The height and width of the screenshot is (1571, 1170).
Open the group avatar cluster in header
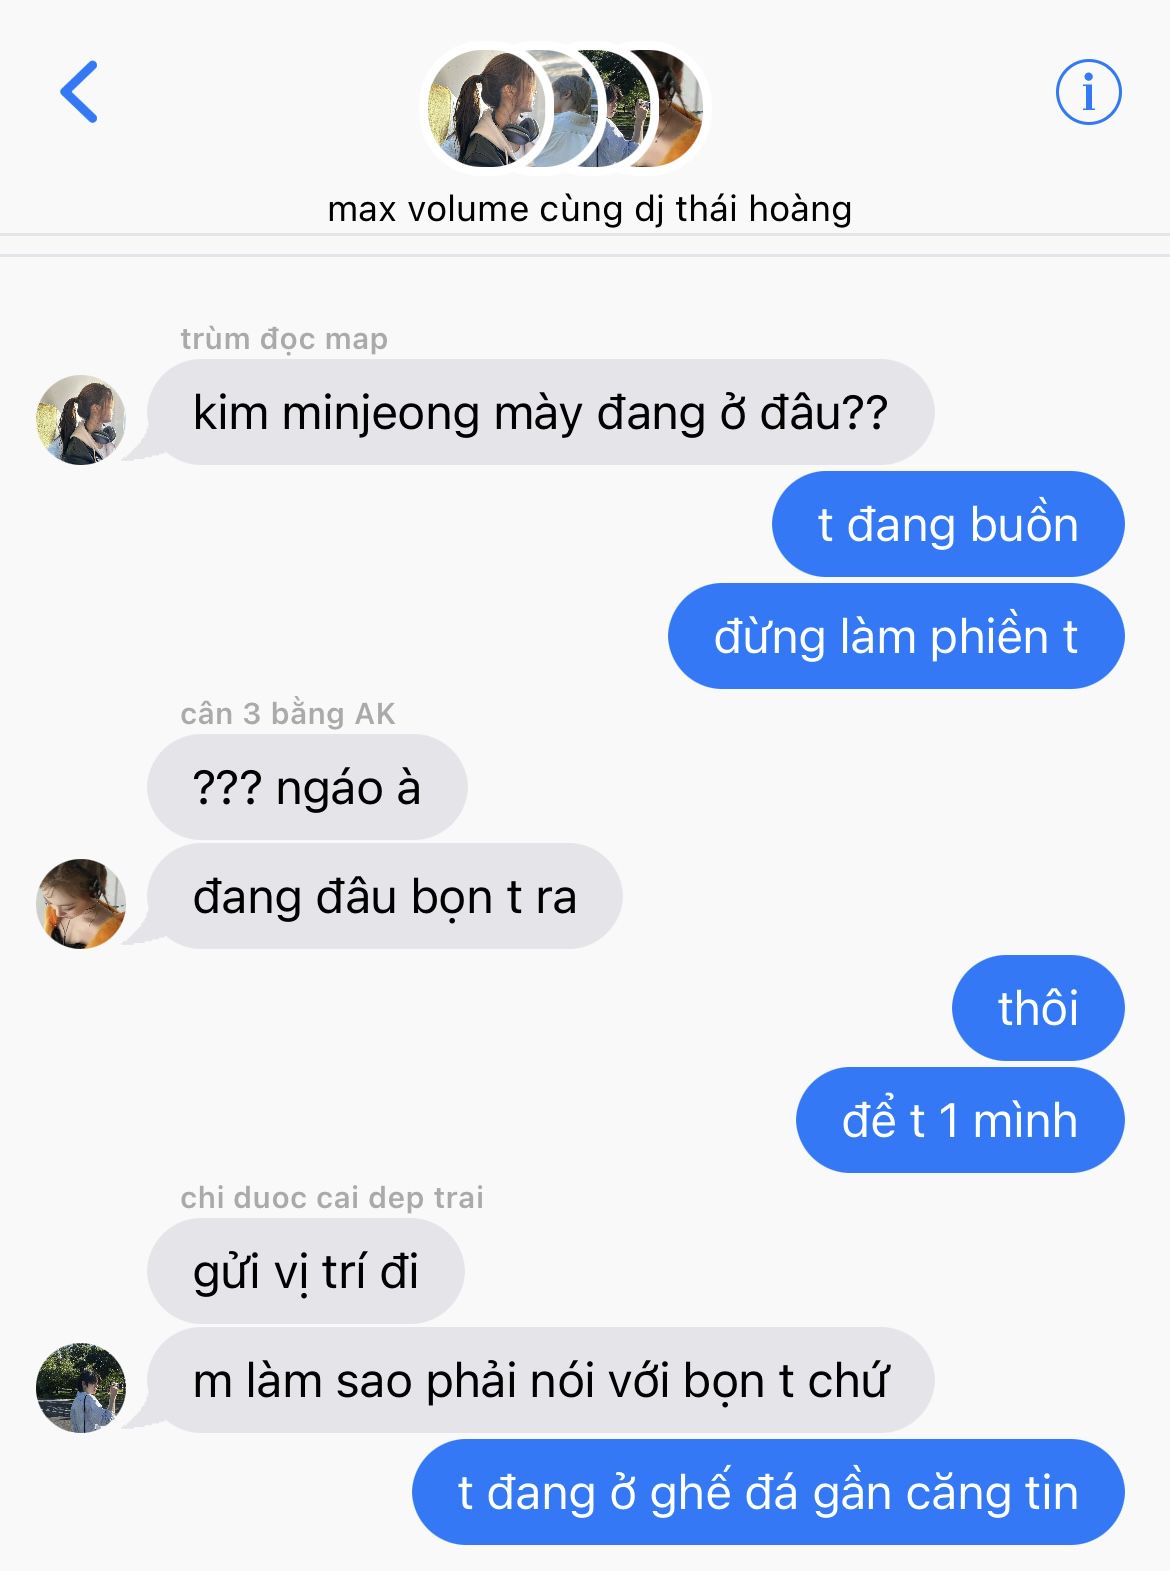coord(566,108)
